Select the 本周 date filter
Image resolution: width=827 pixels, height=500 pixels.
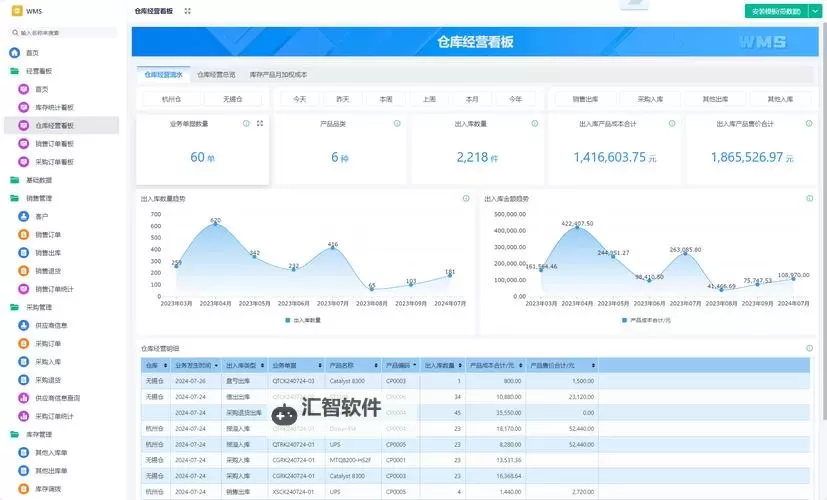click(386, 99)
